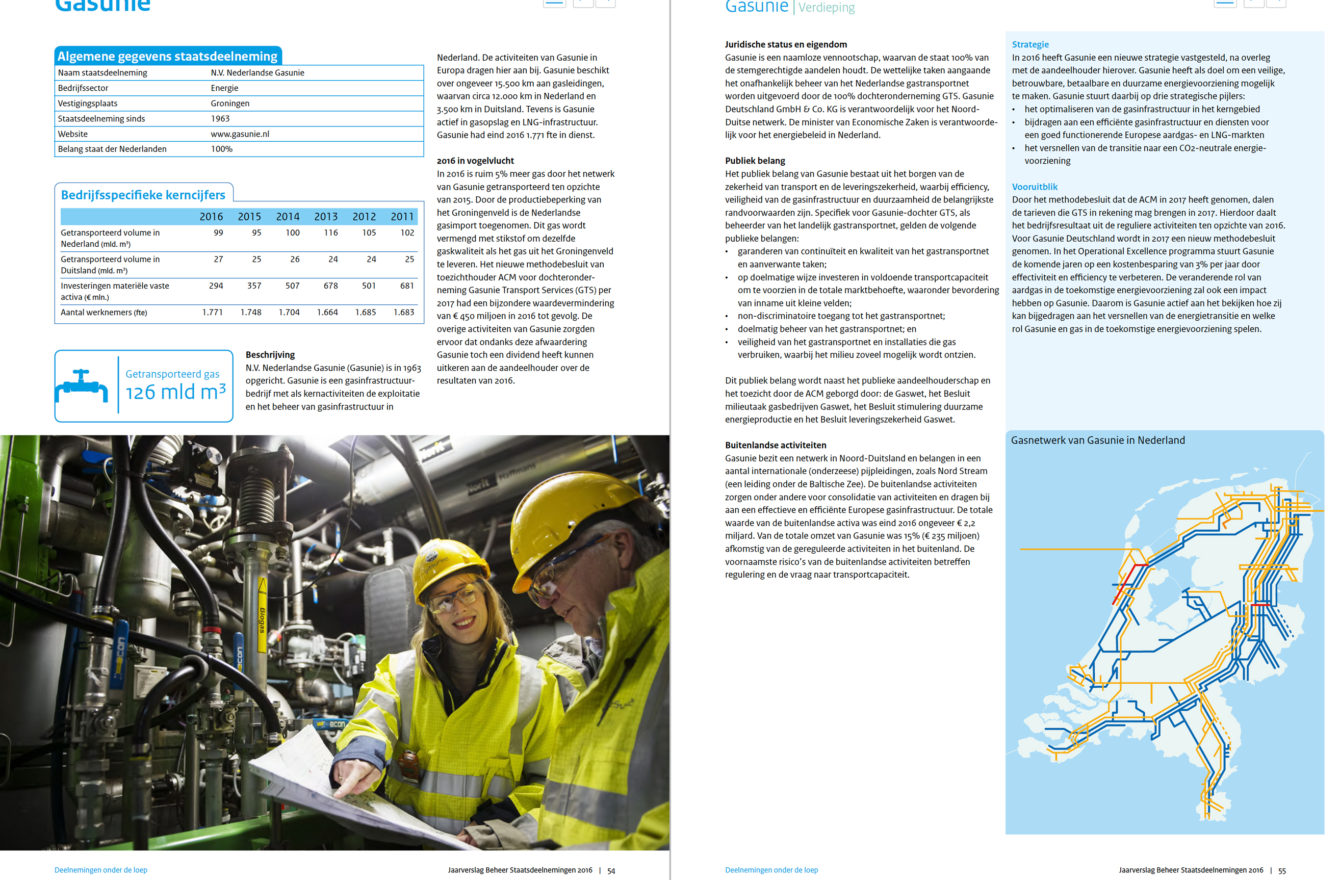This screenshot has height=880, width=1340.
Task: Click the value '99' in Nederland volume row
Action: click(x=217, y=233)
